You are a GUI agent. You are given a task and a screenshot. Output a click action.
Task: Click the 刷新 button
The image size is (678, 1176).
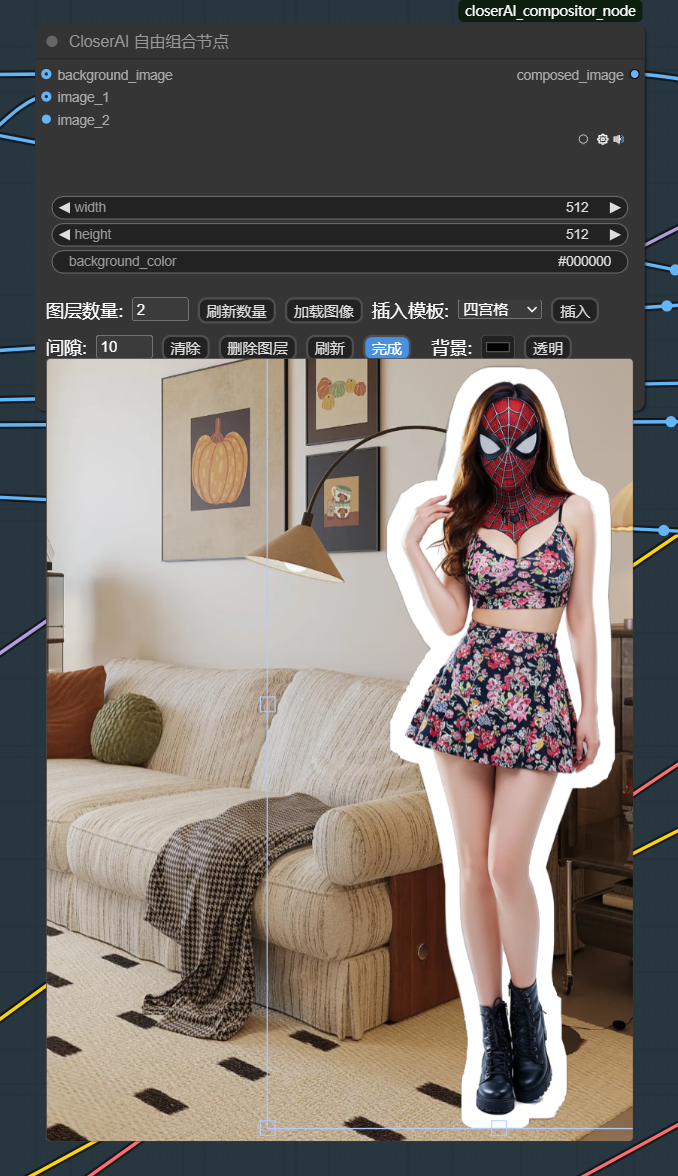[330, 348]
